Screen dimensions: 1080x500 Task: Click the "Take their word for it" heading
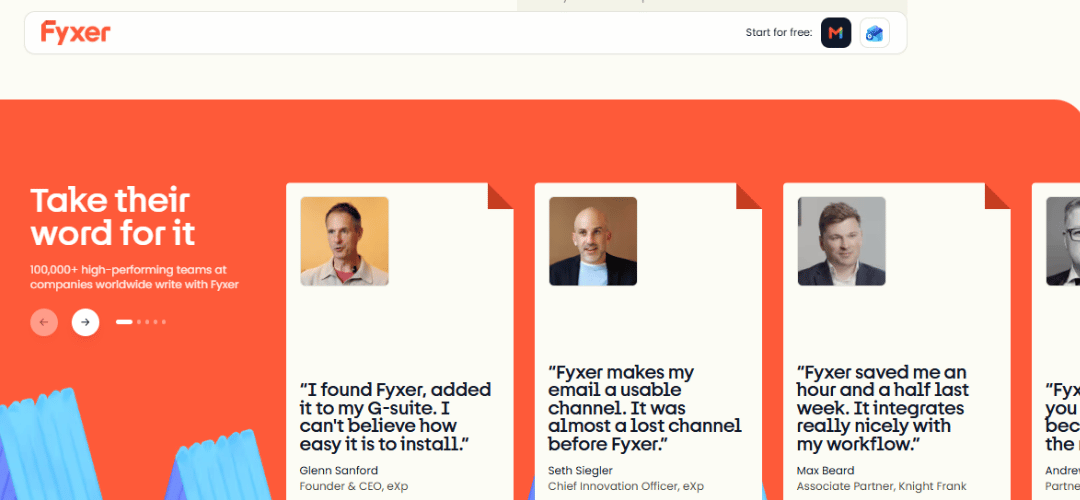[x=112, y=216]
